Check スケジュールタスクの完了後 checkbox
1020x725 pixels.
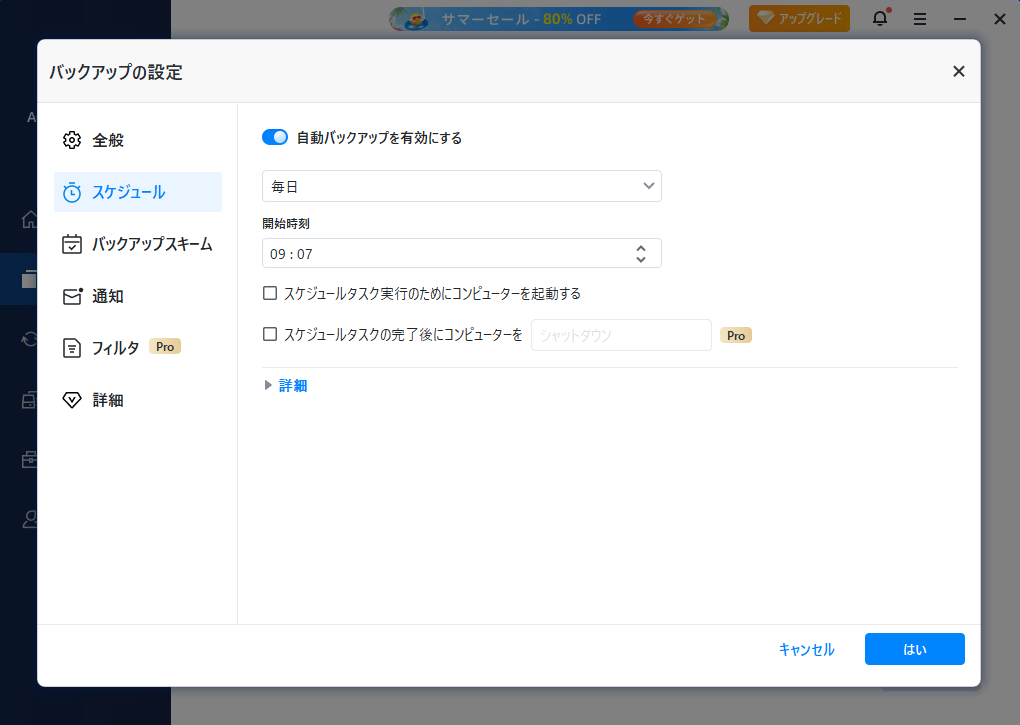[270, 334]
